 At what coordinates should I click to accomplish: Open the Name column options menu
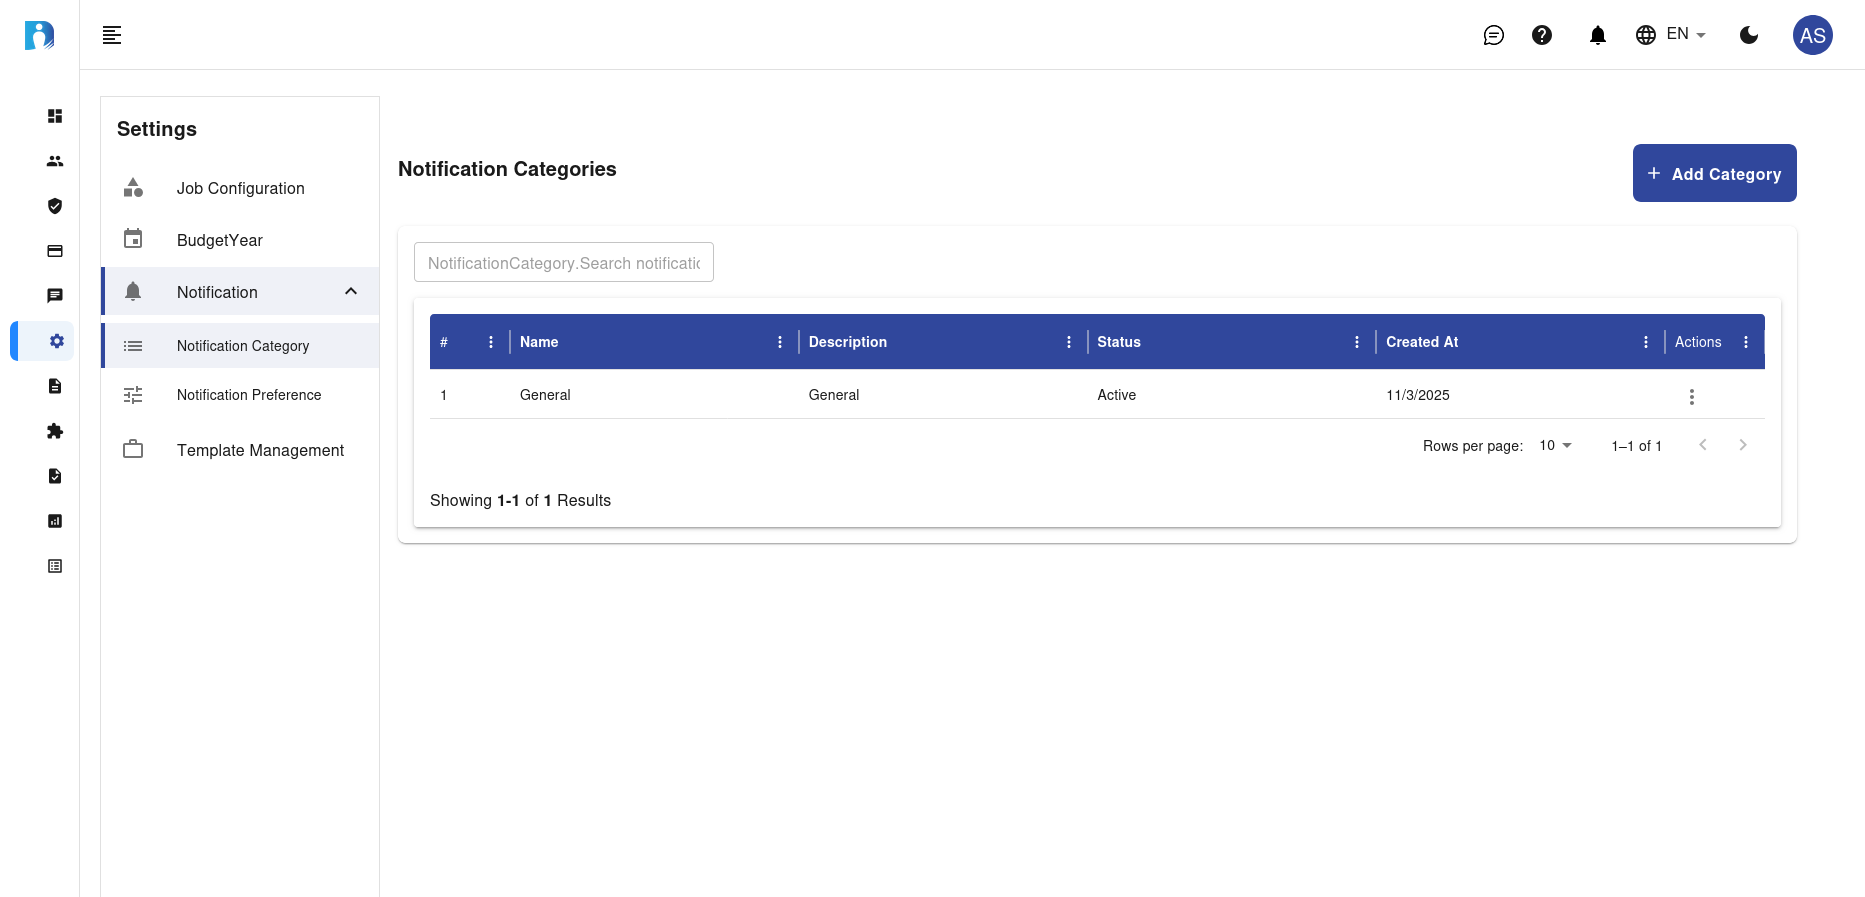pyautogui.click(x=780, y=342)
